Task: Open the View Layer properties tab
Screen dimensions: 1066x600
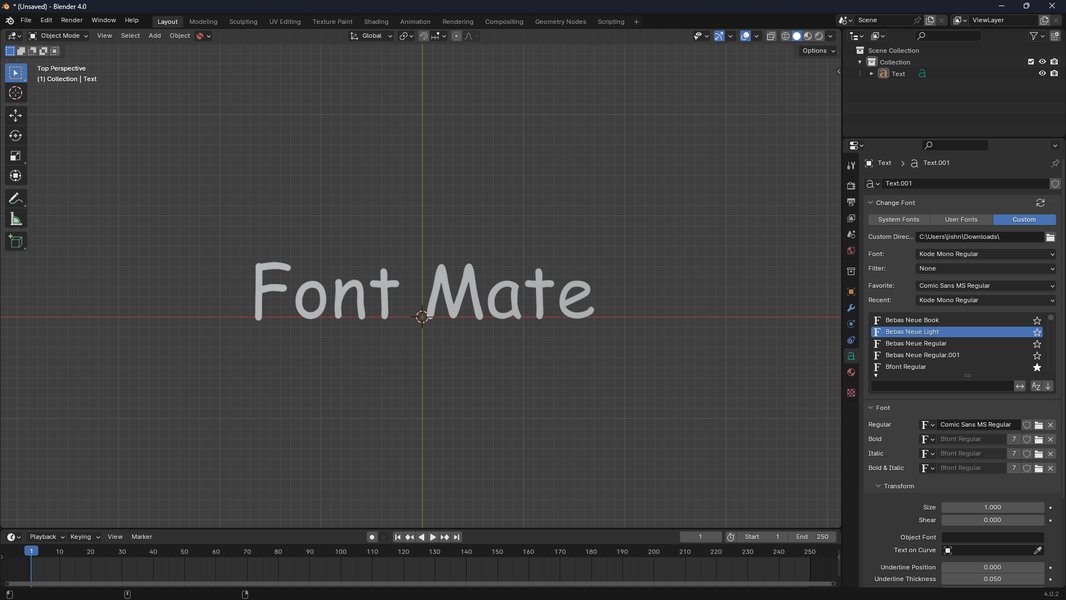Action: point(851,218)
